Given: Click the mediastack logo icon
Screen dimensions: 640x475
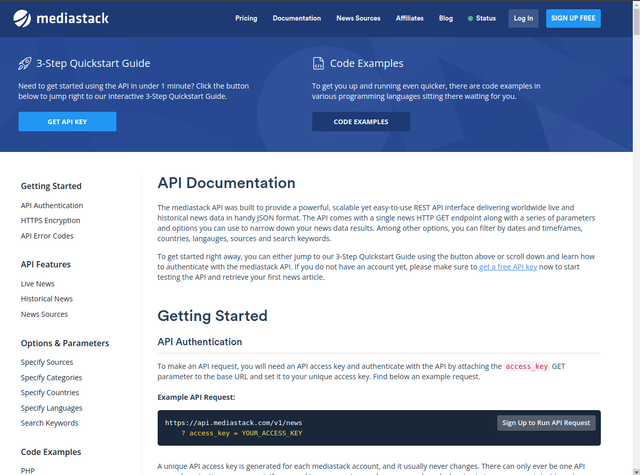Looking at the screenshot, I should [x=22, y=18].
